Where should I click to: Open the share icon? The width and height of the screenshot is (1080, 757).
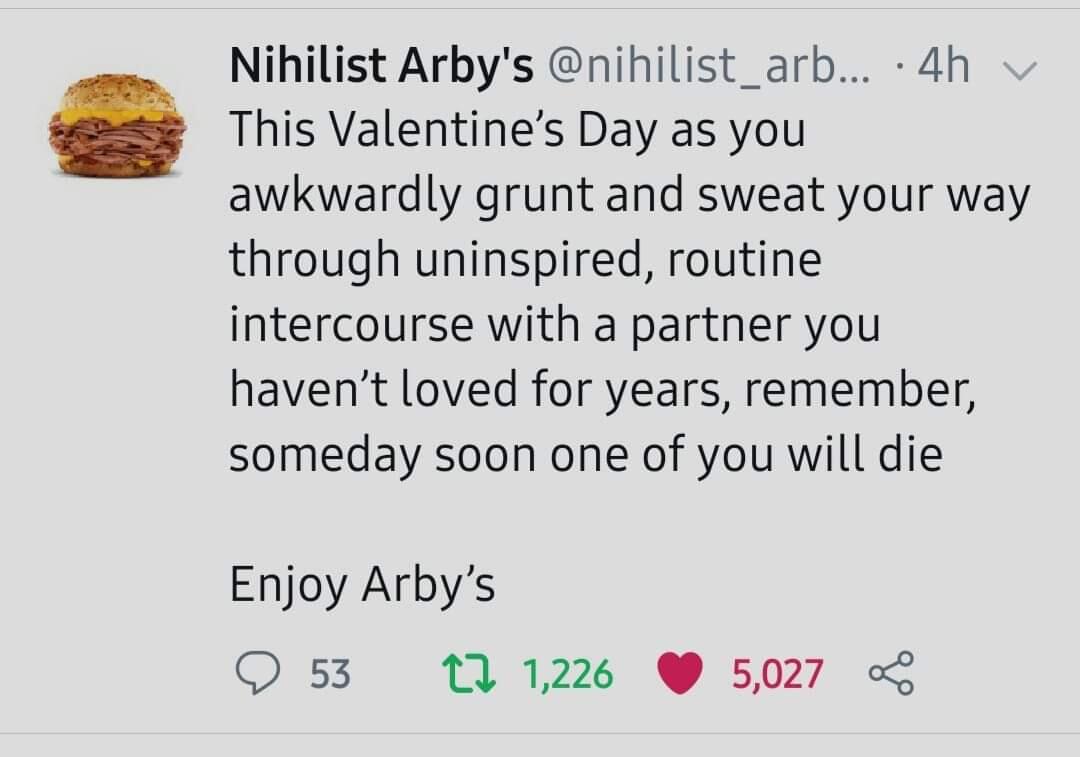[891, 672]
